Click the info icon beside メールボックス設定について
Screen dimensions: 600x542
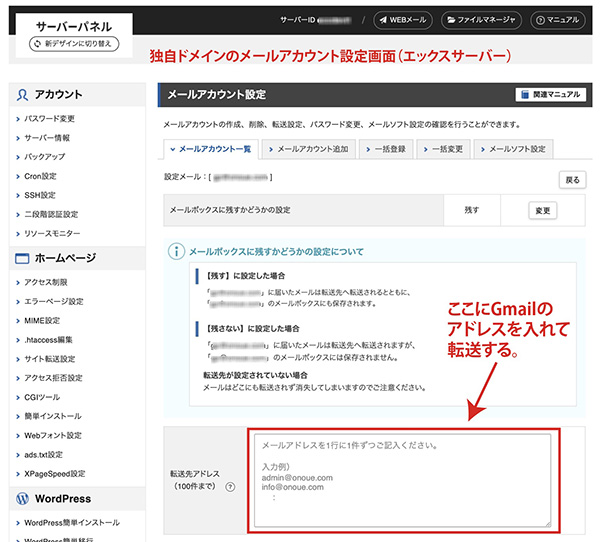pyautogui.click(x=176, y=251)
